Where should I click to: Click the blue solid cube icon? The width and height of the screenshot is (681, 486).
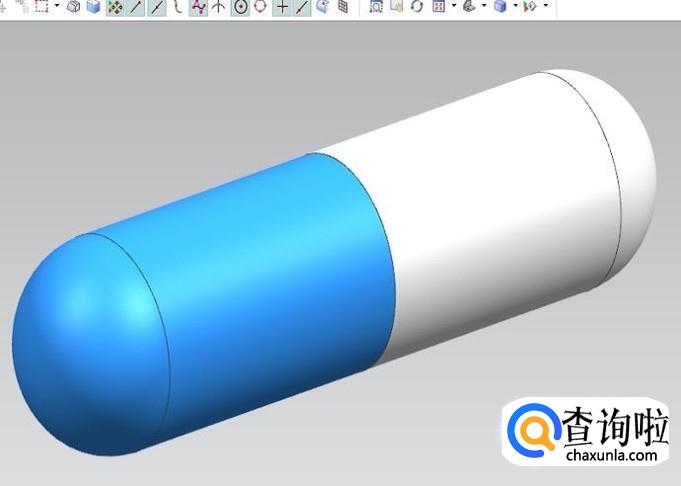(93, 7)
